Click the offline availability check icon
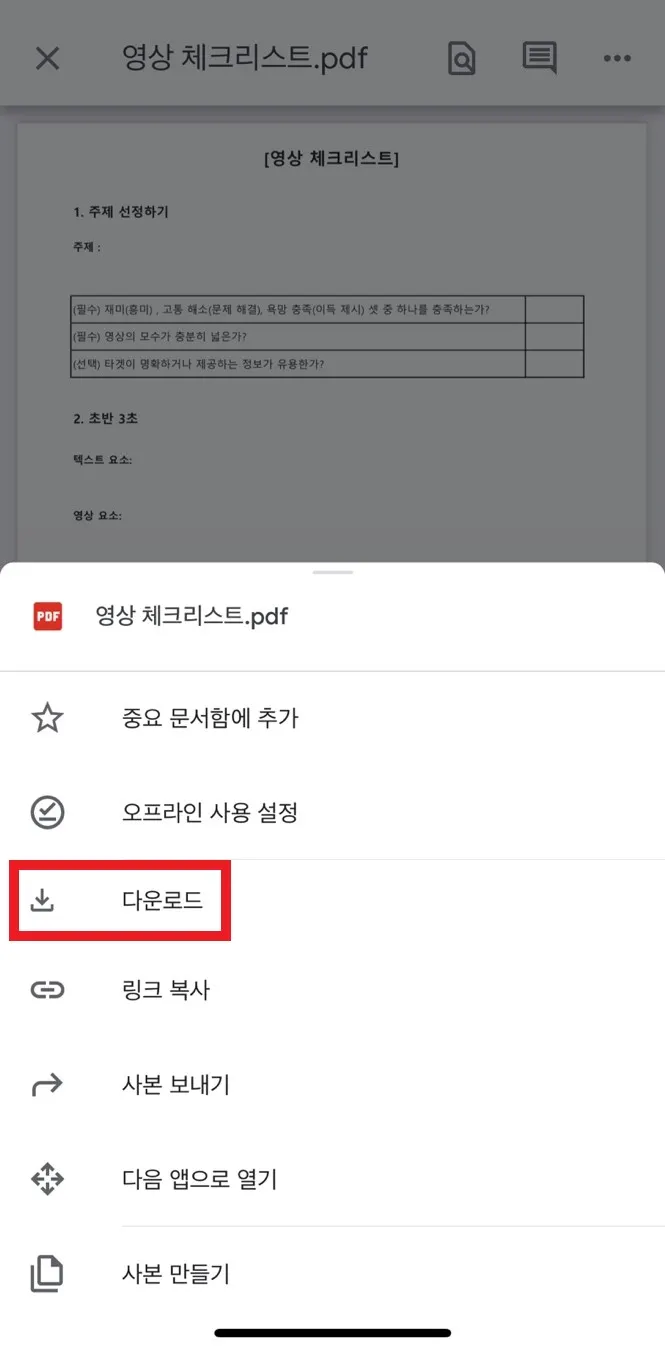Viewport: 665px width, 1351px height. 47,812
